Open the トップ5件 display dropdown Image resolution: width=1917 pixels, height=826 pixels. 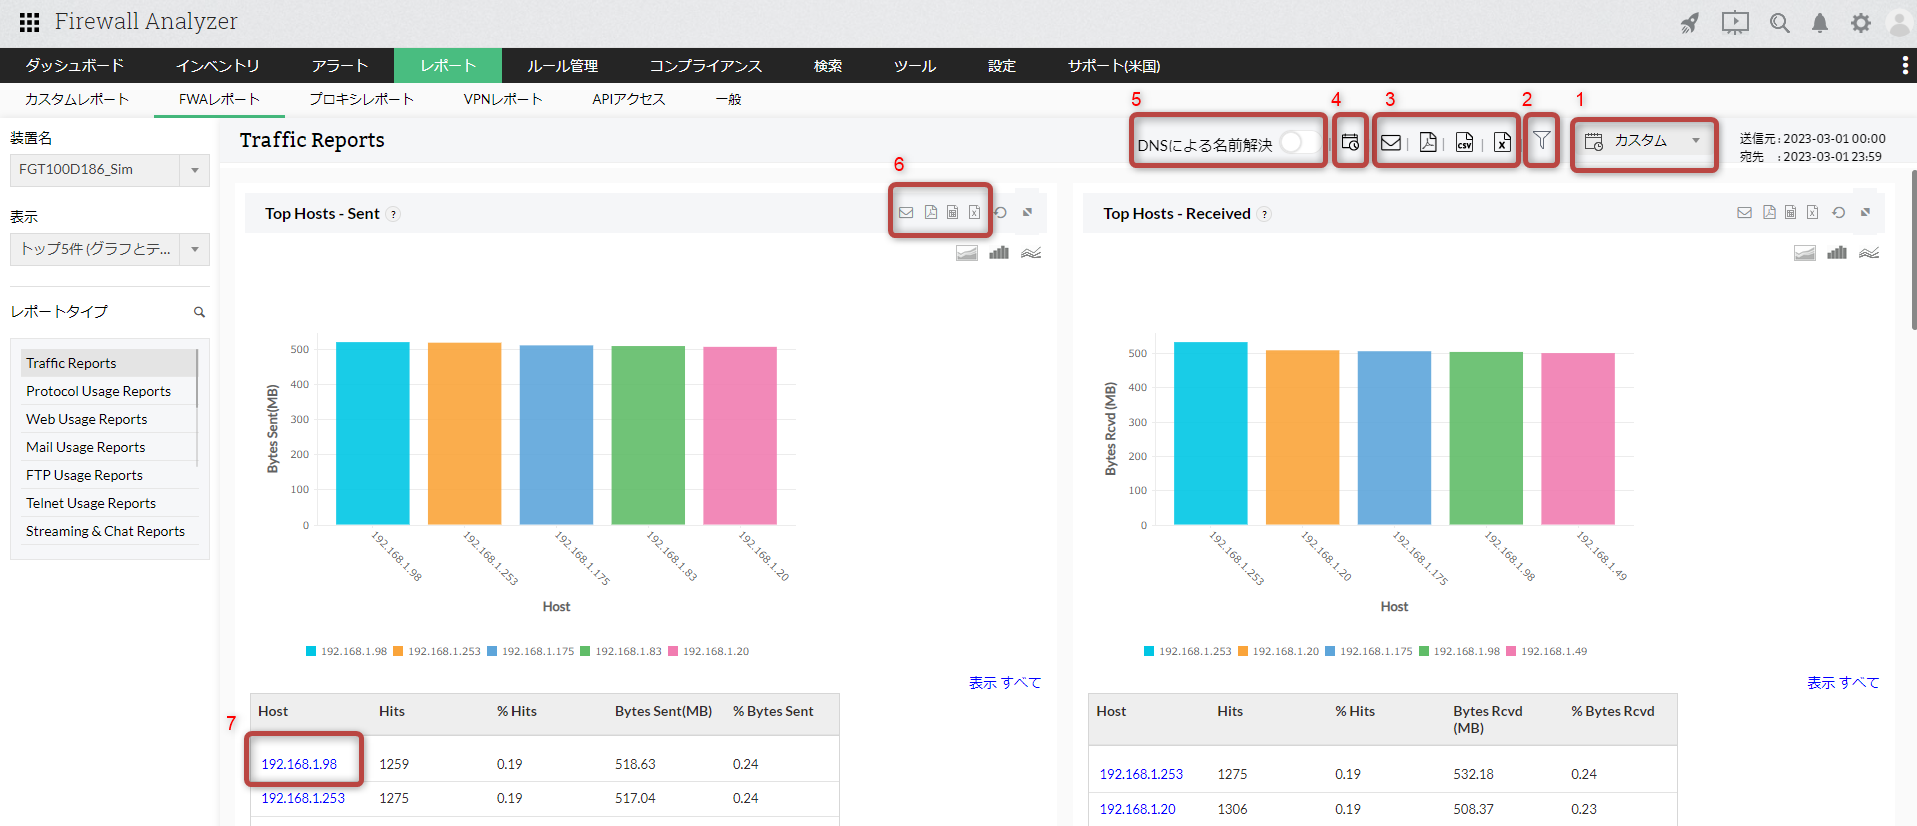(x=110, y=249)
